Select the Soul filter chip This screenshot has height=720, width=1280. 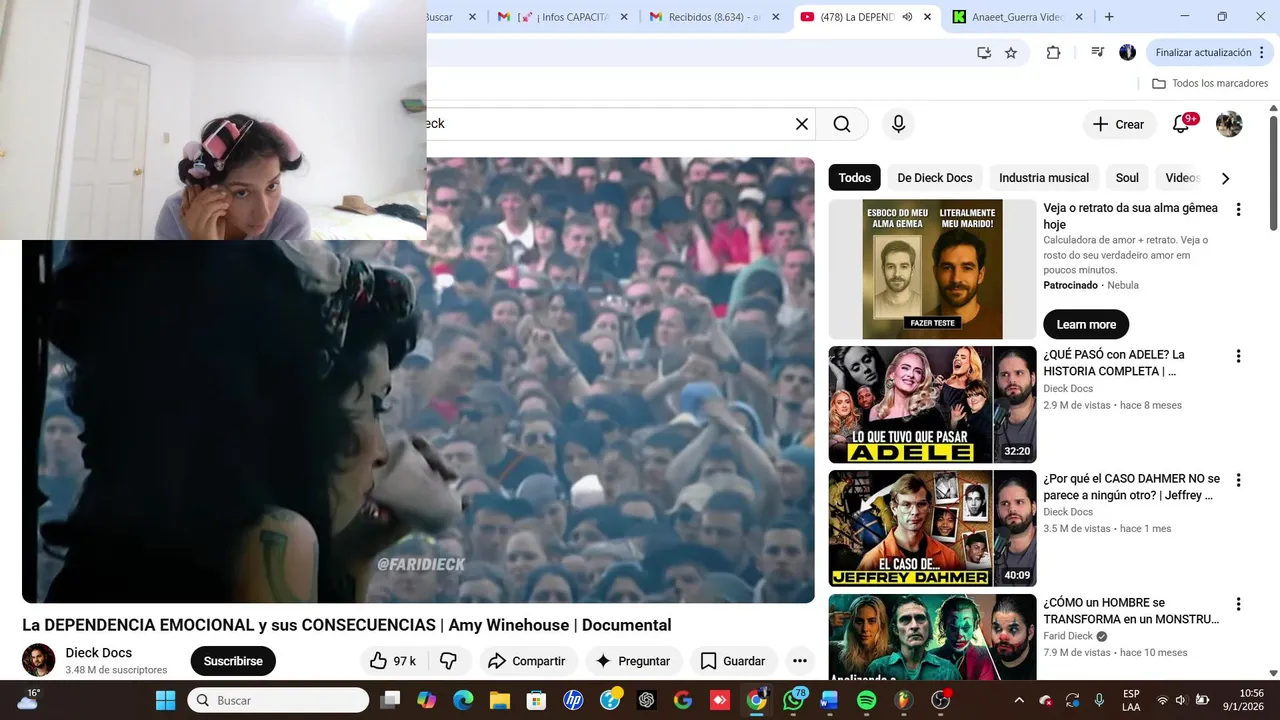[x=1127, y=178]
